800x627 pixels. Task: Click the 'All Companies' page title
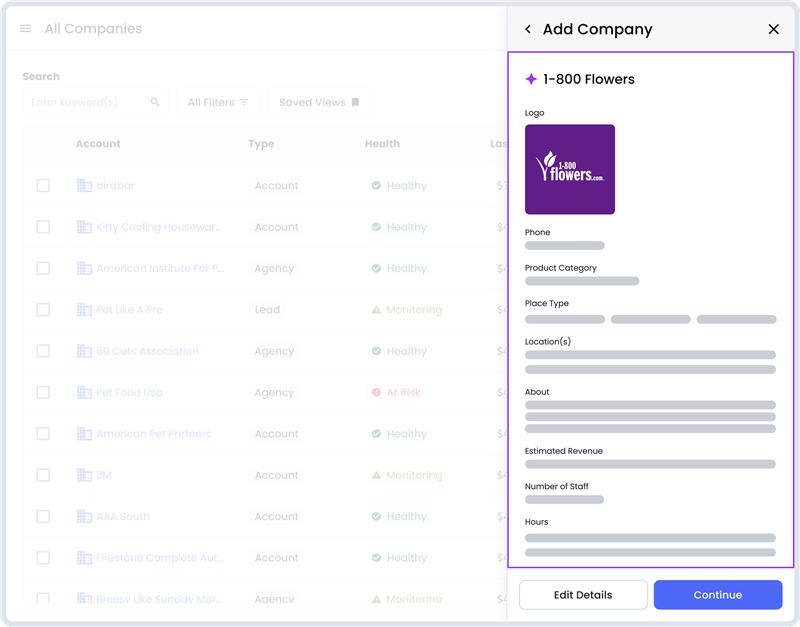coord(93,29)
